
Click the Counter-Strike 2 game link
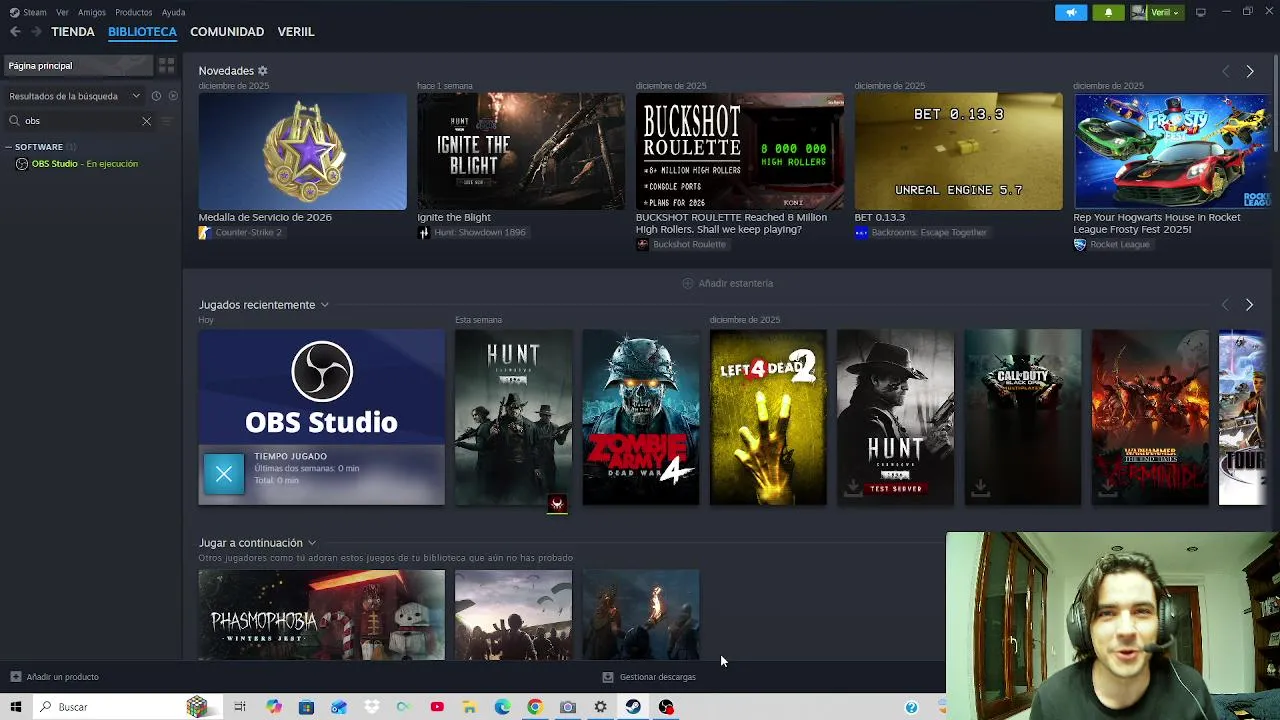(240, 233)
